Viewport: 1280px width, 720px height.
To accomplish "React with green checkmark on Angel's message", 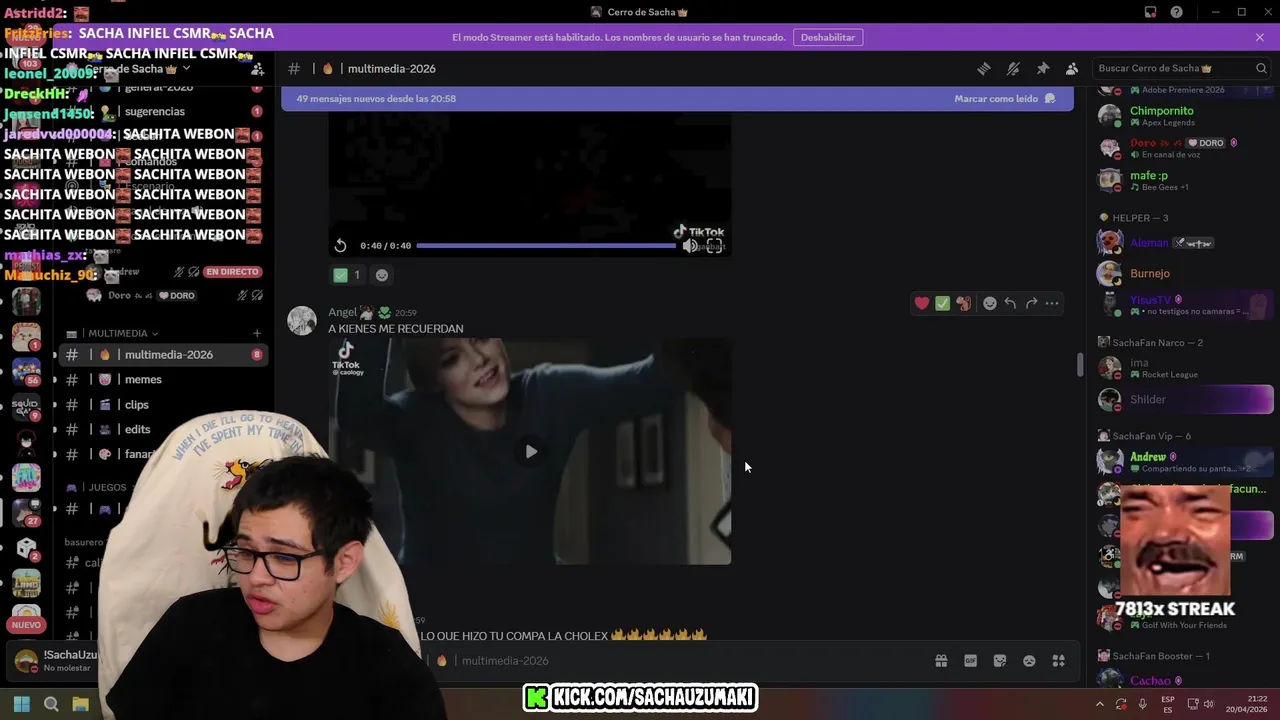I will coord(942,303).
